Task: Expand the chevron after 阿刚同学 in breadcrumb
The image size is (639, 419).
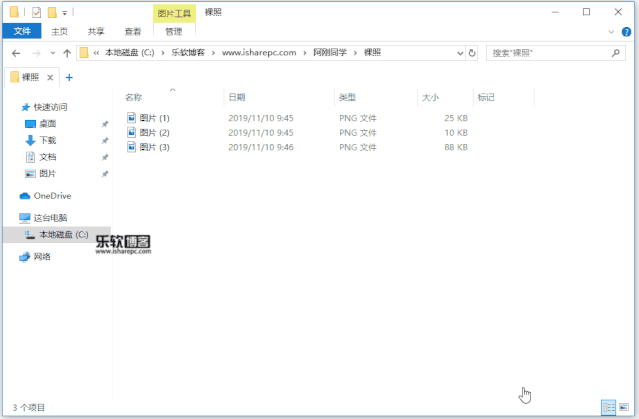Action: tap(355, 53)
